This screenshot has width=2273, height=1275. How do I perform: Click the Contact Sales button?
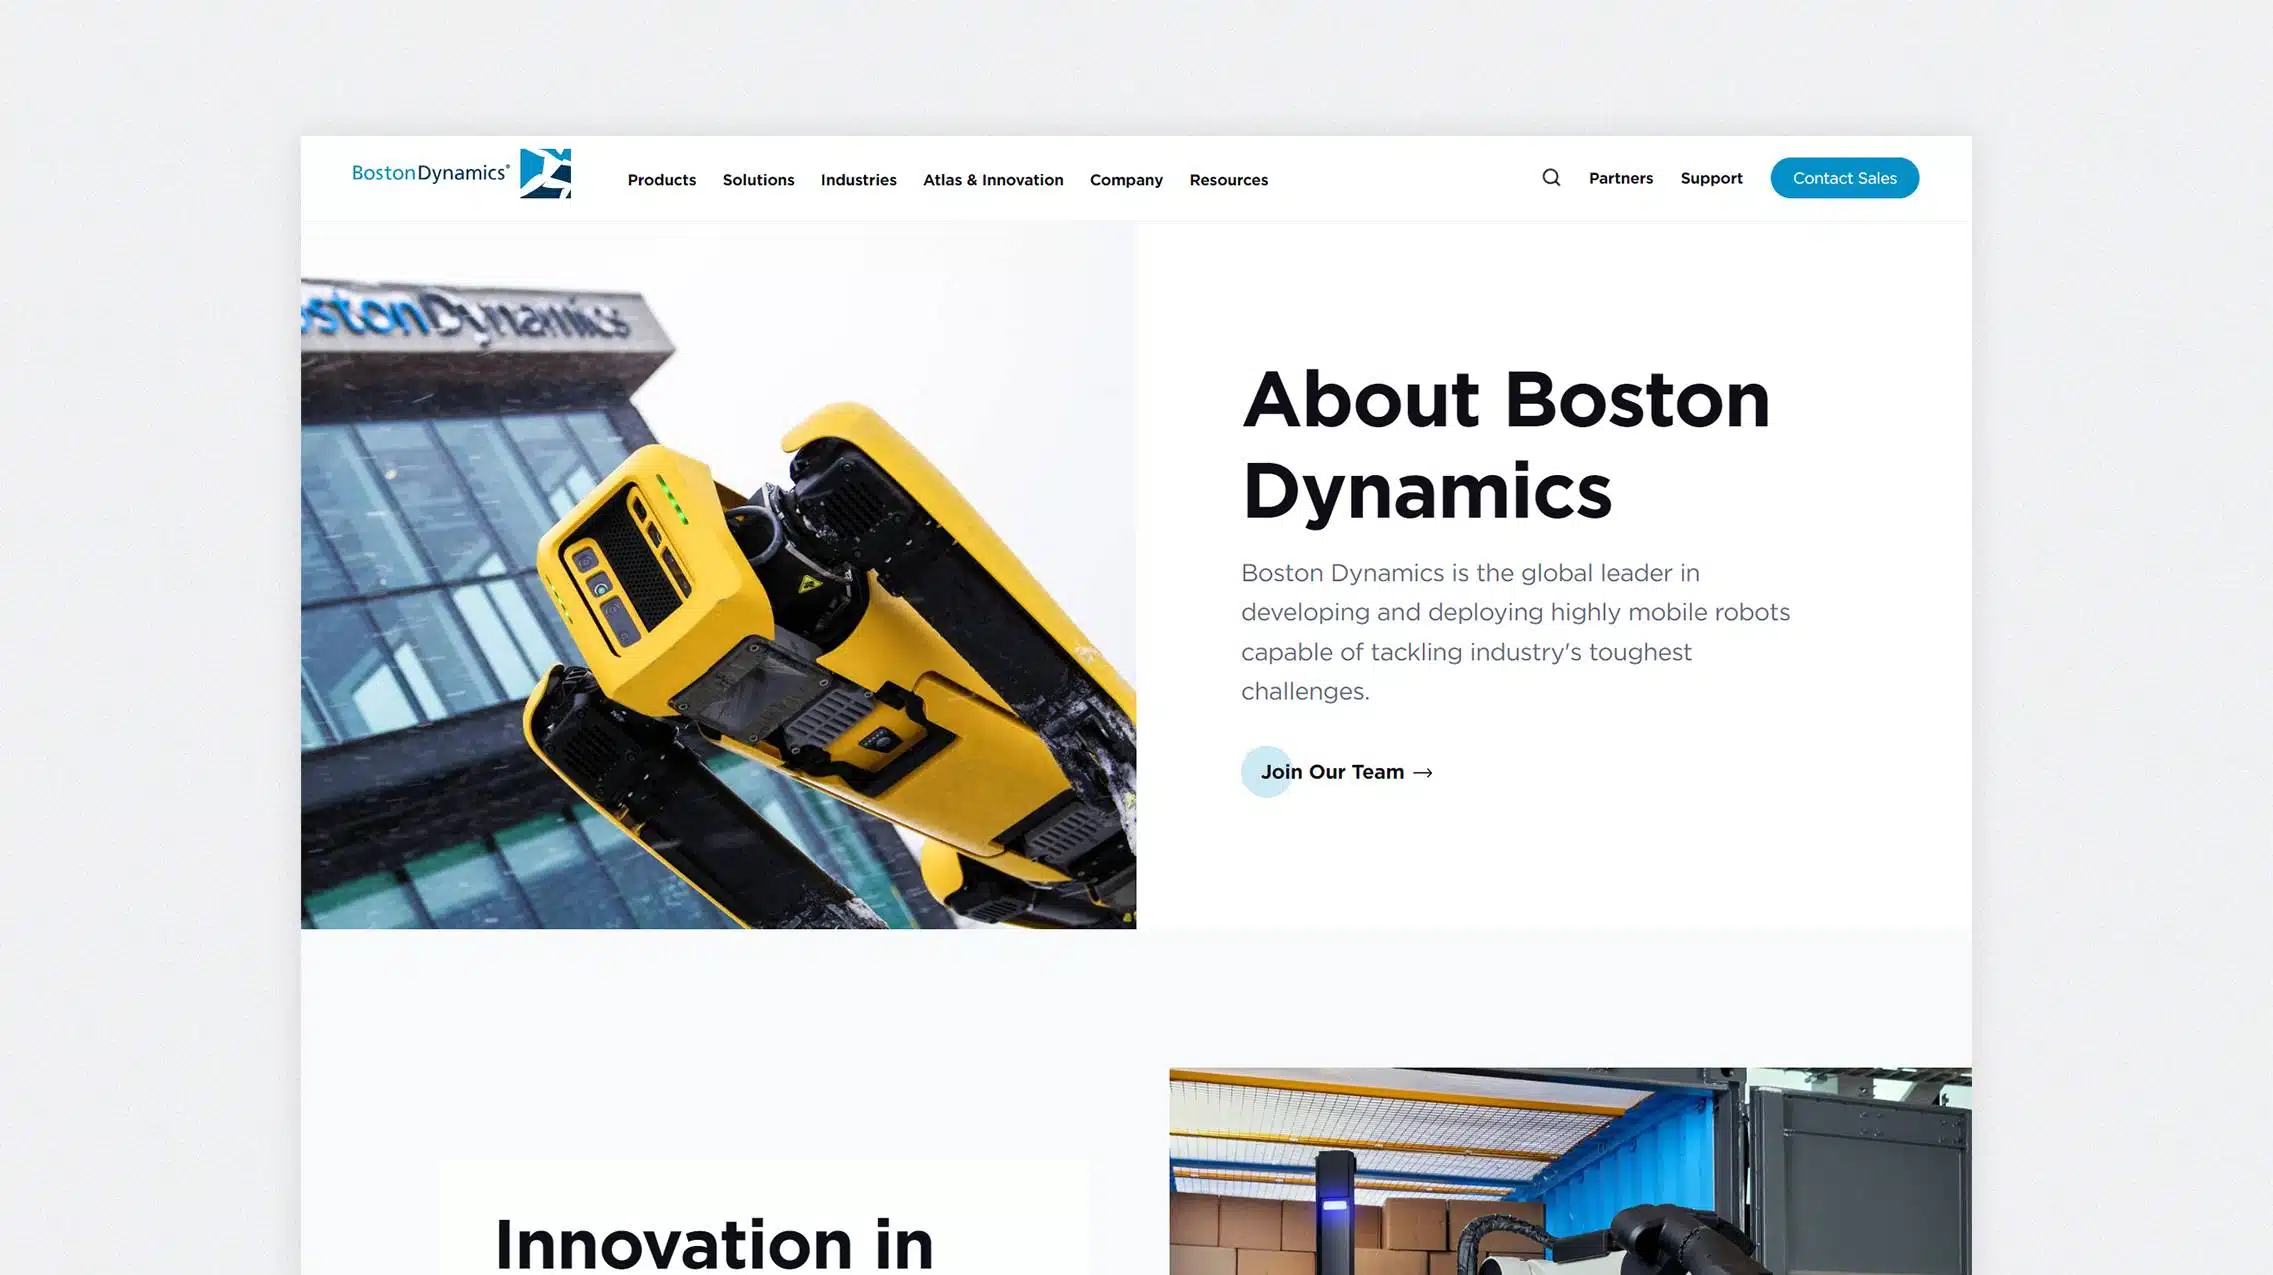click(x=1844, y=178)
